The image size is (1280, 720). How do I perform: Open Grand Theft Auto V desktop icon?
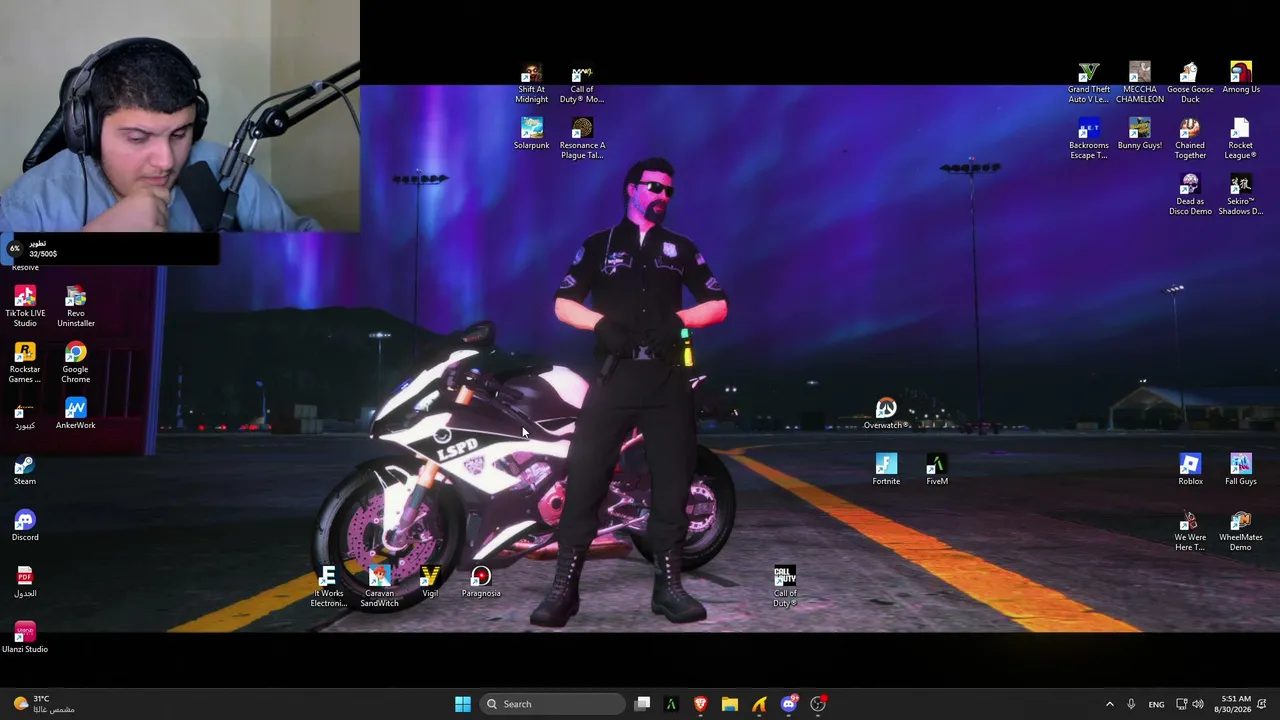tap(1089, 83)
